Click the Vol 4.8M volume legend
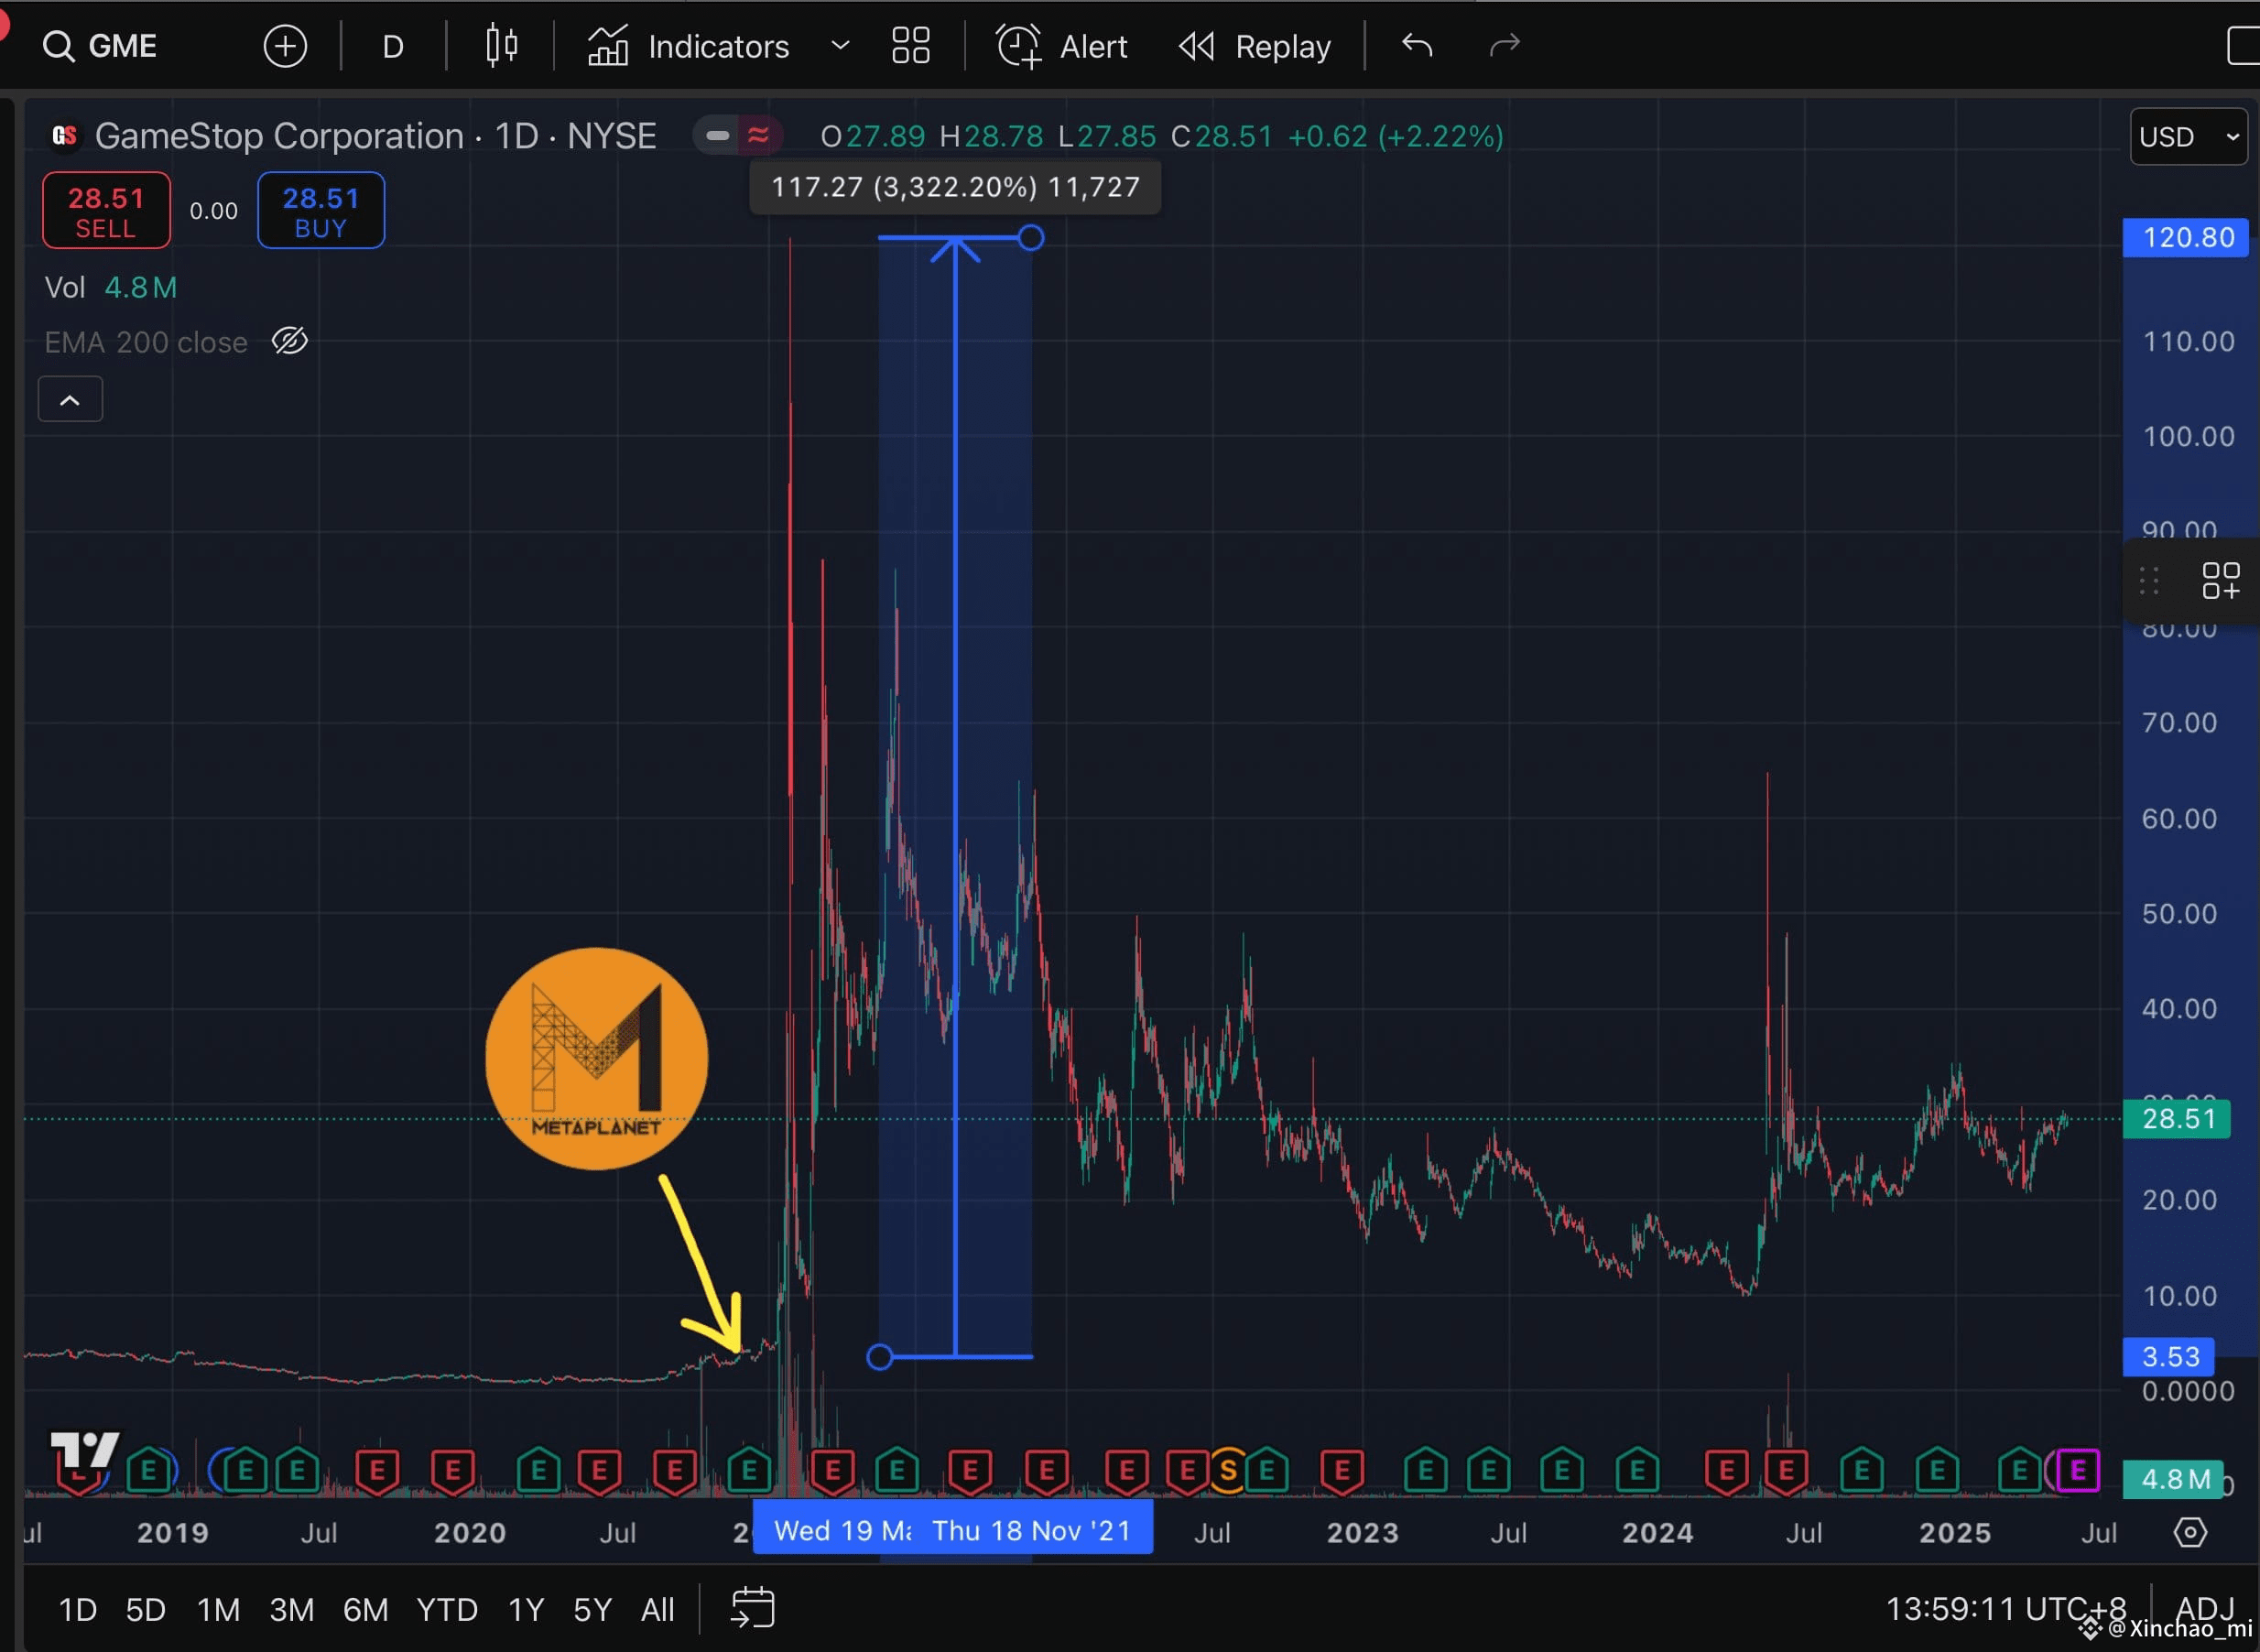 [111, 288]
